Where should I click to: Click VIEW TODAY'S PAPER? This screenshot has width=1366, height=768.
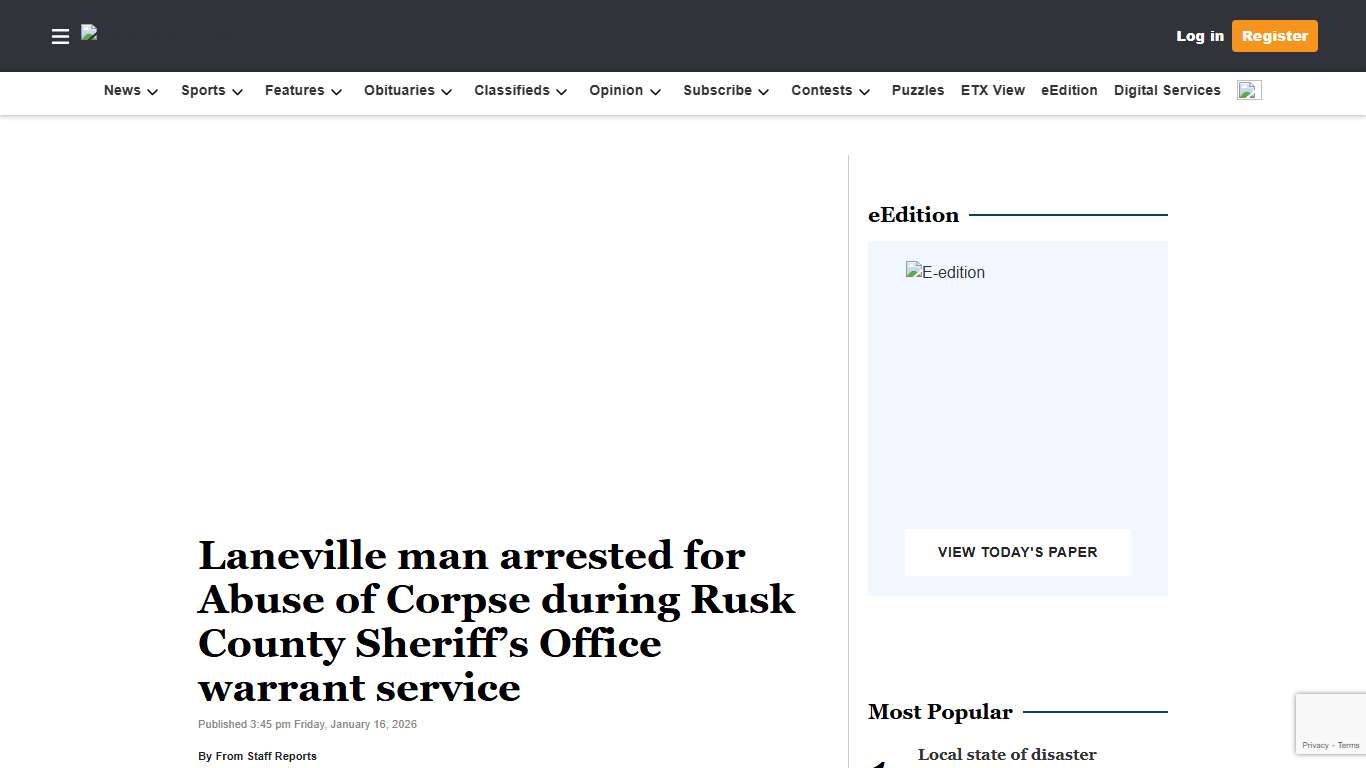[x=1017, y=552]
